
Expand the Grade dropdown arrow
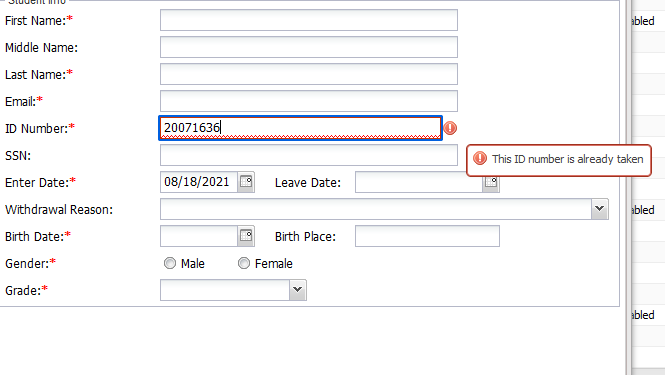298,290
